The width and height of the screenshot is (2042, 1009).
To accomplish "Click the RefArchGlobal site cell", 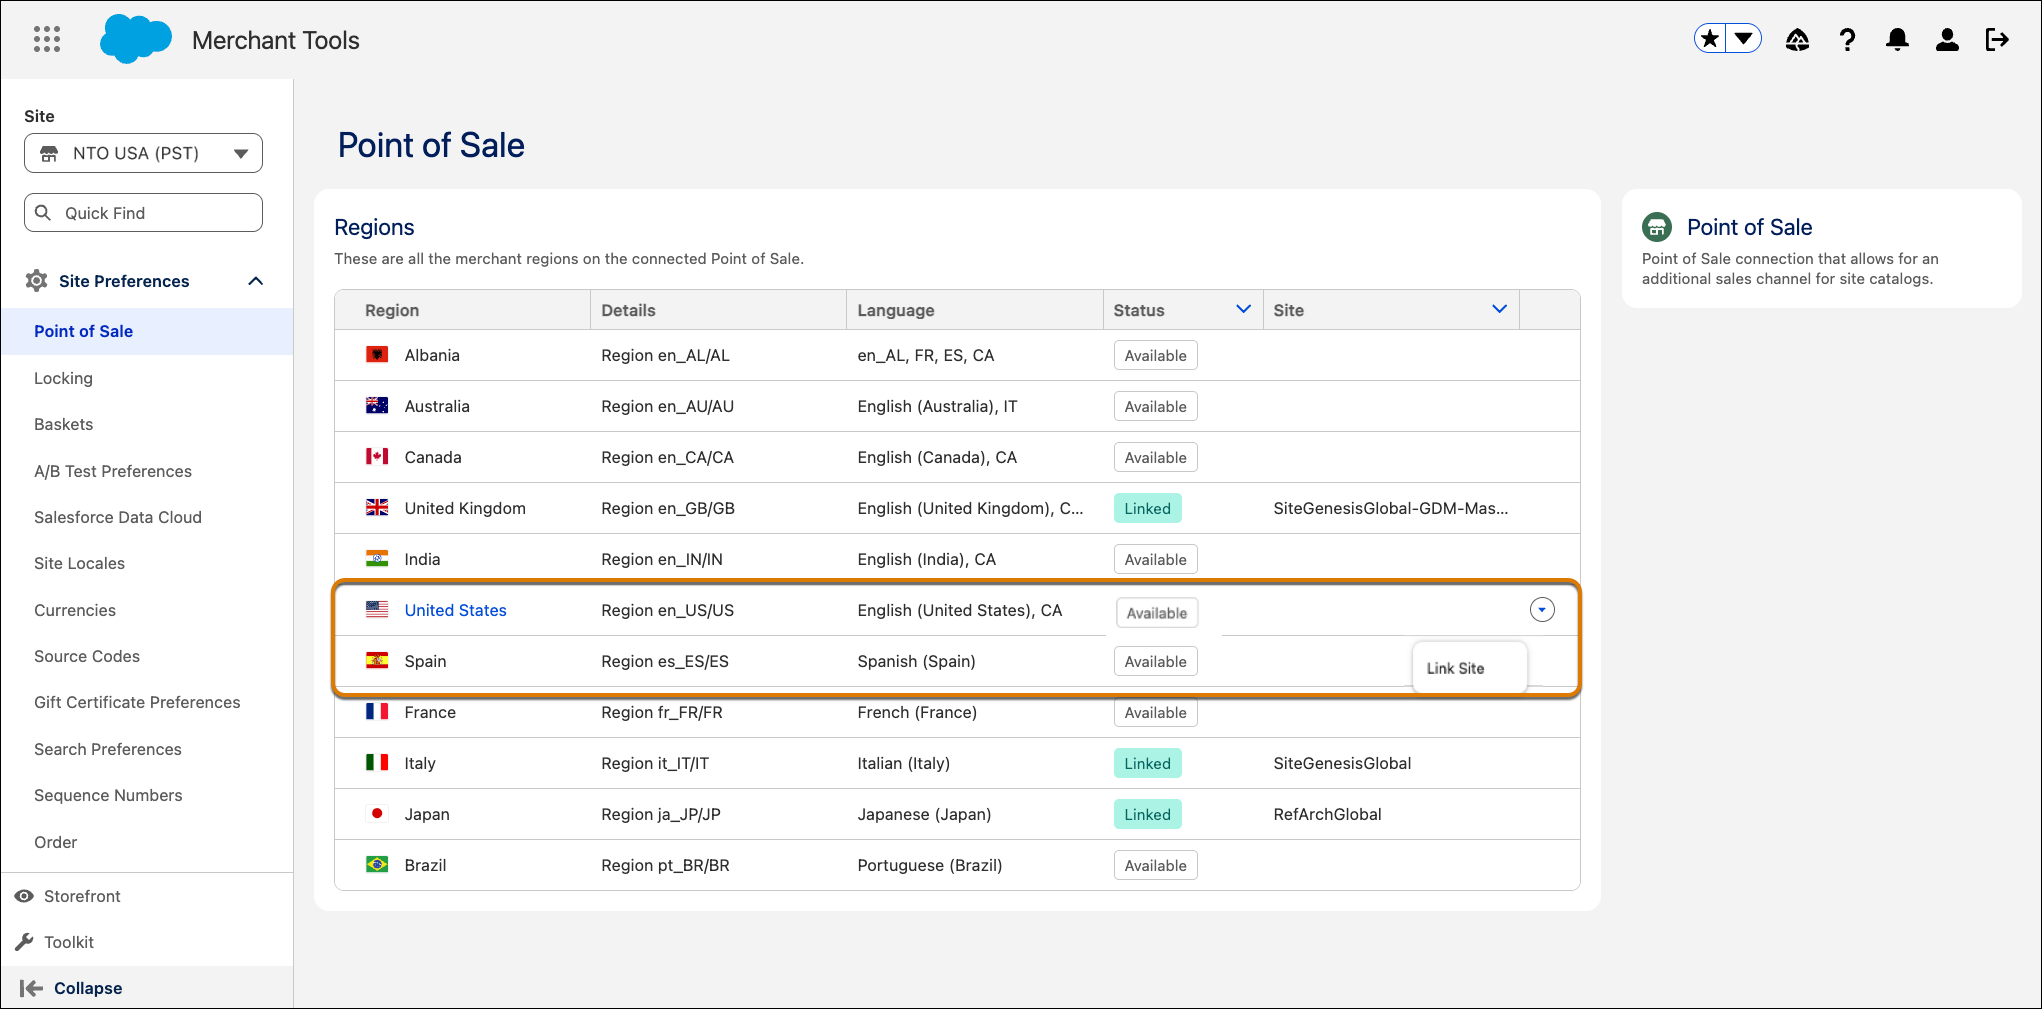I will [x=1327, y=814].
